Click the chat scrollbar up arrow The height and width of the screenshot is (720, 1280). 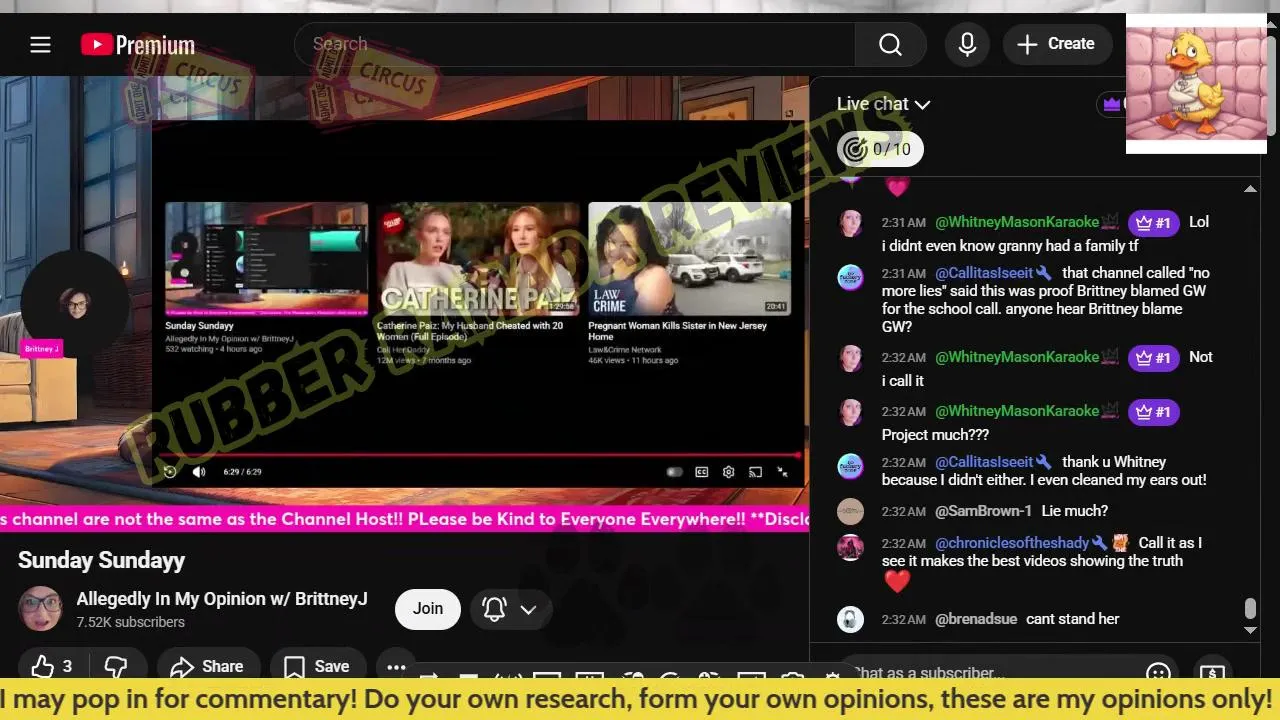coord(1250,188)
